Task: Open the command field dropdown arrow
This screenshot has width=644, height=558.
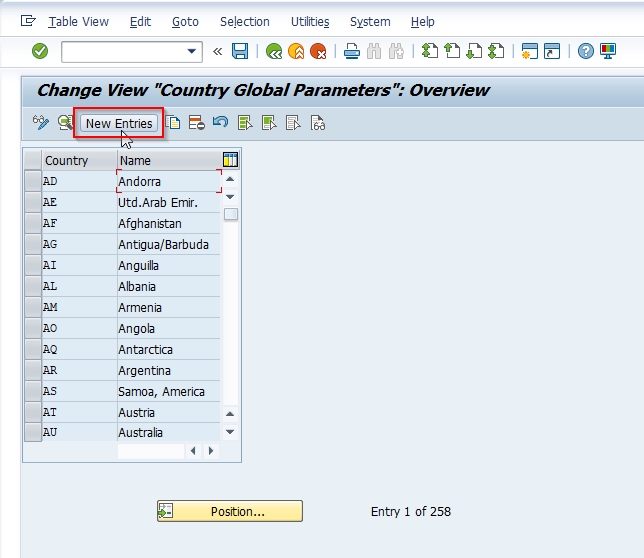Action: [193, 51]
